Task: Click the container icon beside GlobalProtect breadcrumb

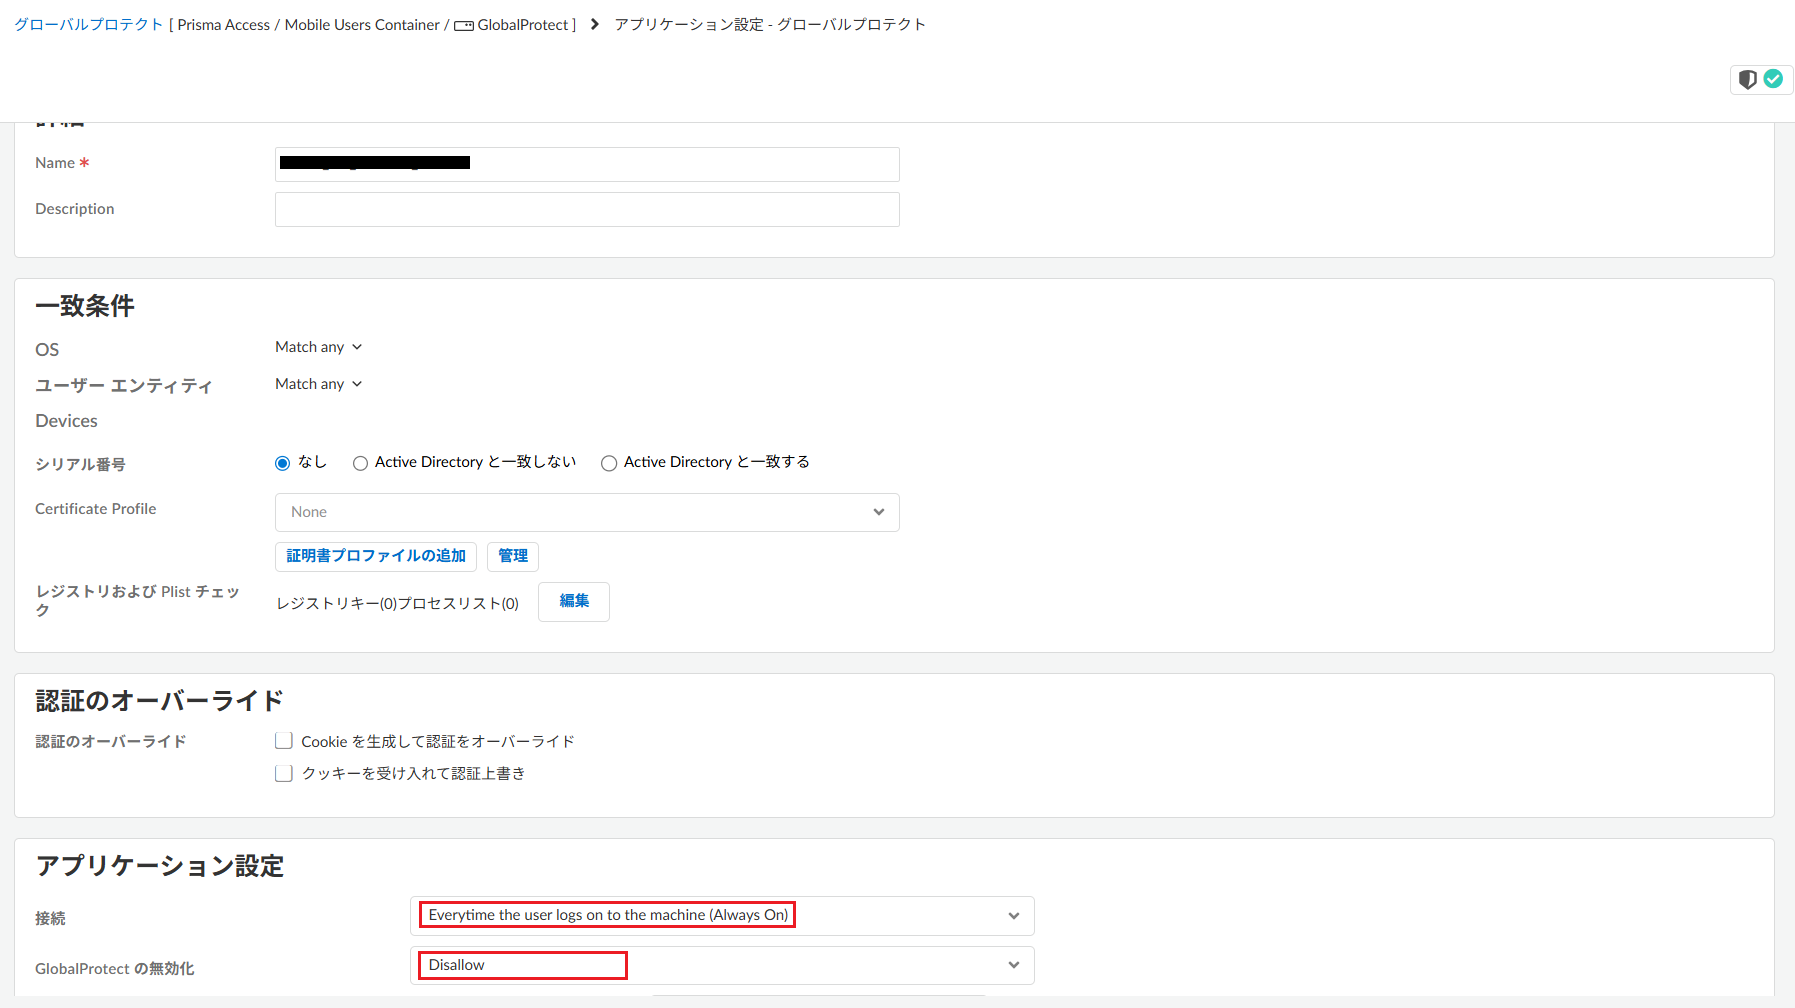Action: [464, 26]
